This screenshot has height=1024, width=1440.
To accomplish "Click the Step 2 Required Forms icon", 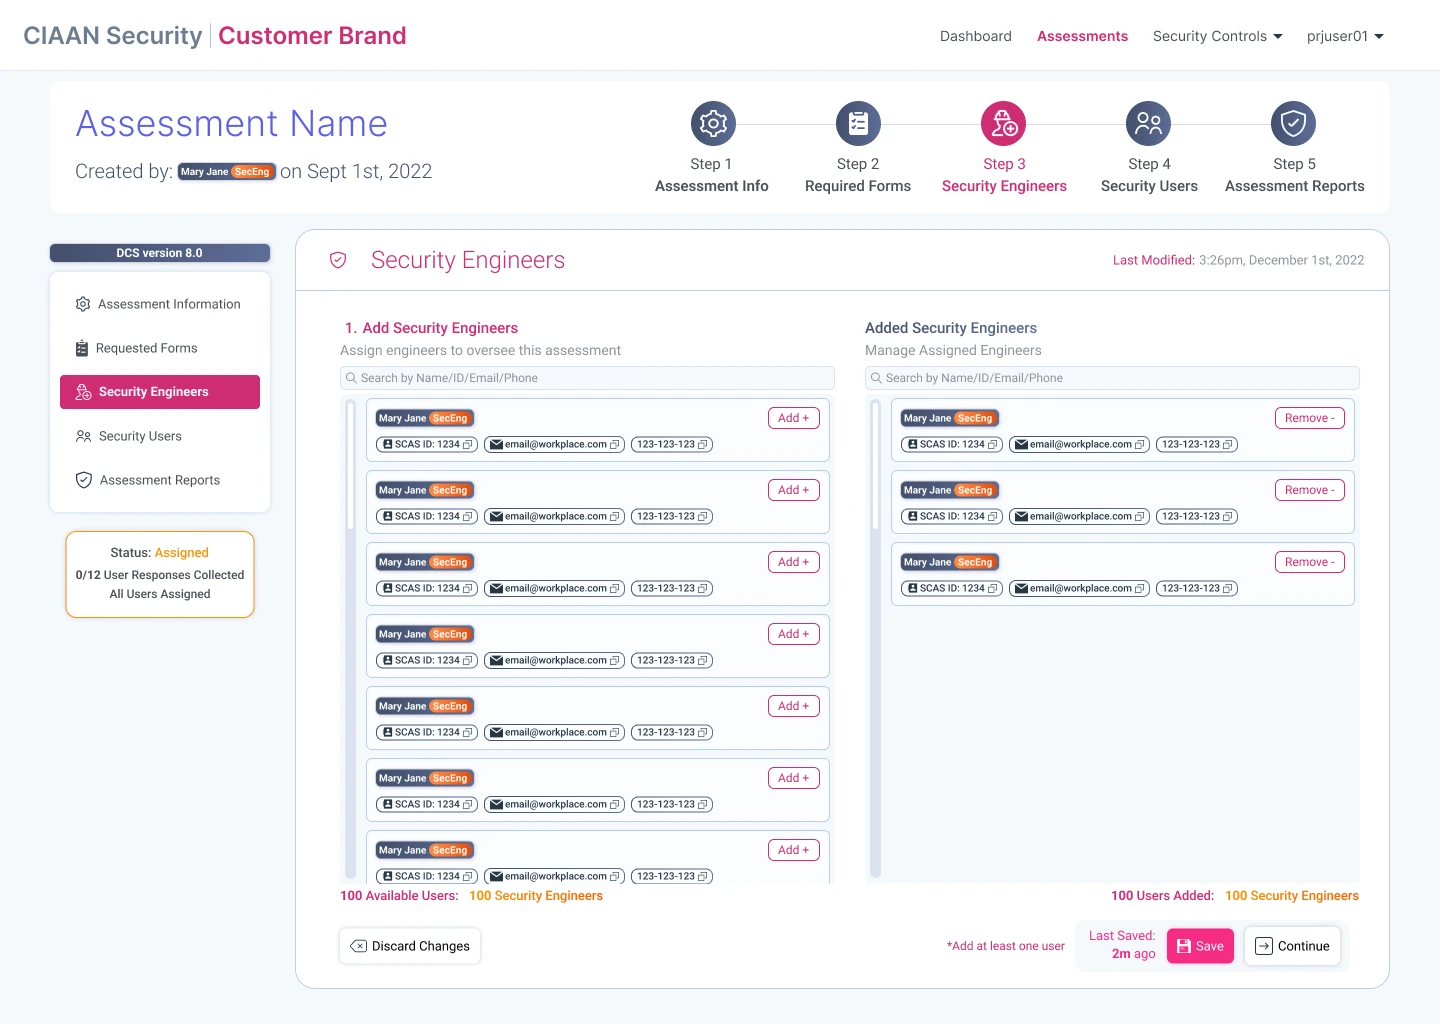I will coord(858,124).
